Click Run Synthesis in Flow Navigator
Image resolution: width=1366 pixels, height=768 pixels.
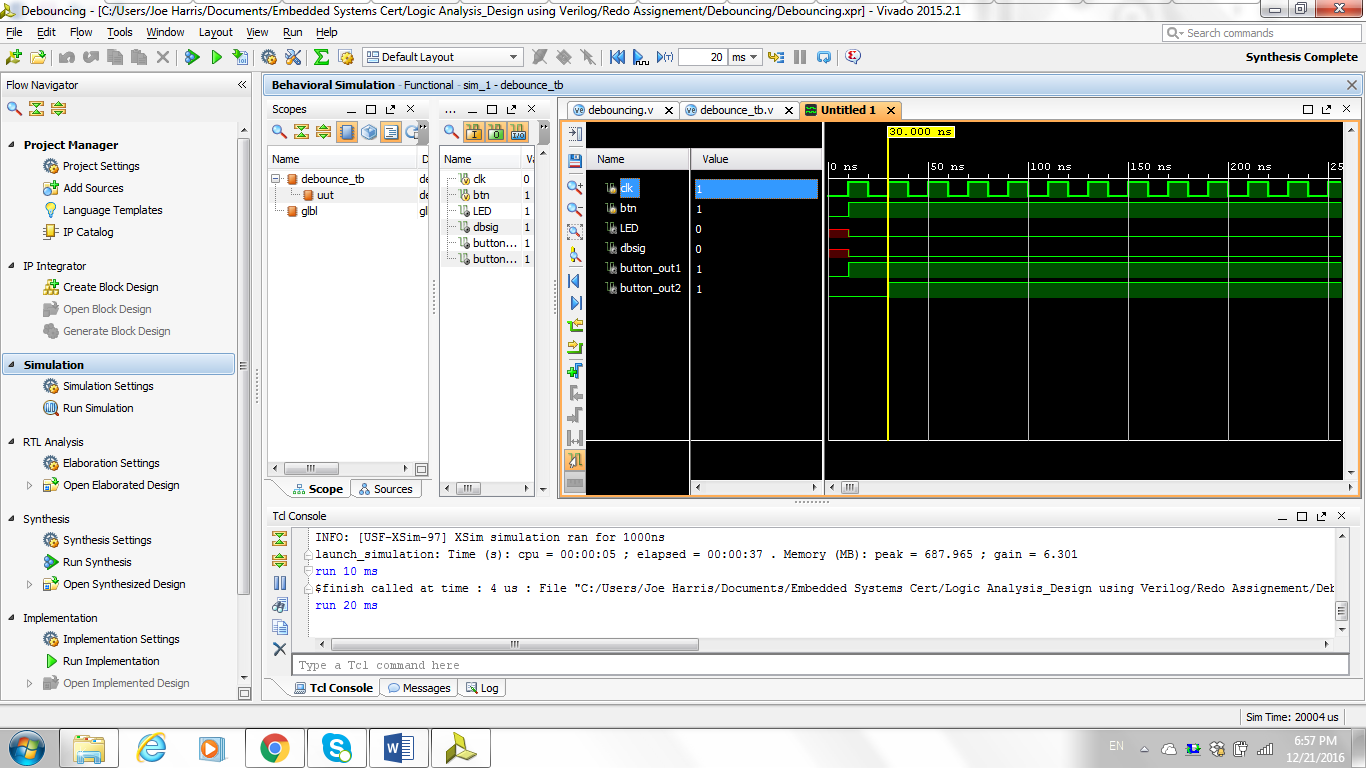tap(97, 562)
